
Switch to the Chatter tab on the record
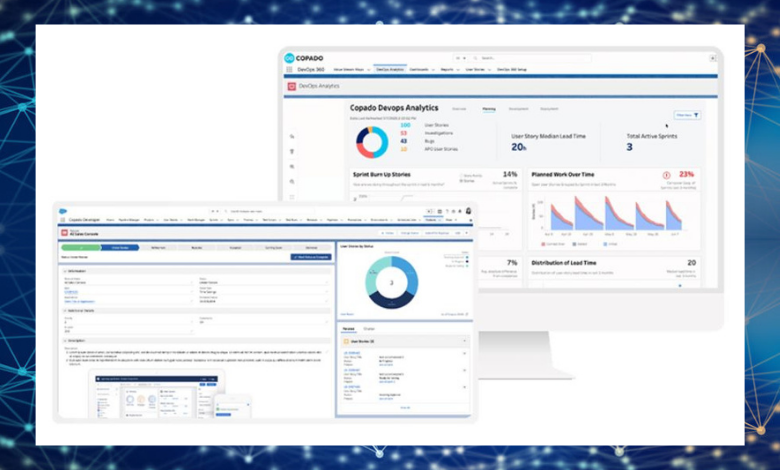[x=369, y=329]
